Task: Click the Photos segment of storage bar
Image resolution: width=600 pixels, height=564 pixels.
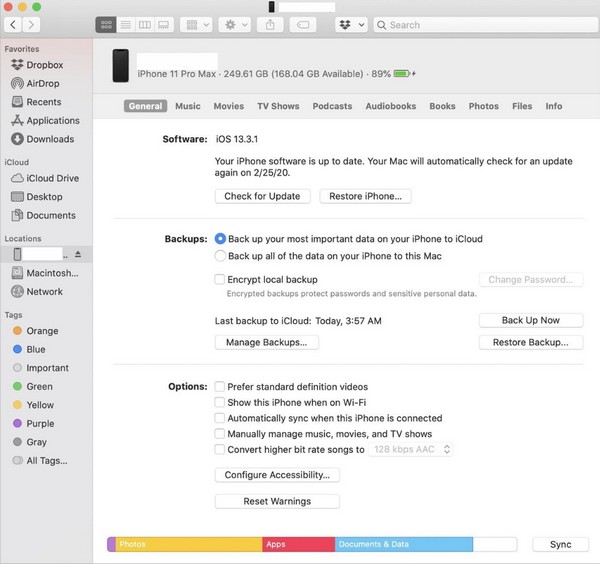Action: [189, 544]
